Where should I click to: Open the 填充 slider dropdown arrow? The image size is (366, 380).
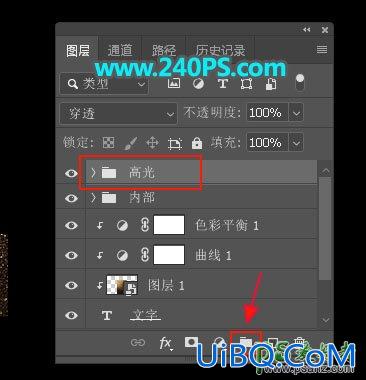click(296, 143)
